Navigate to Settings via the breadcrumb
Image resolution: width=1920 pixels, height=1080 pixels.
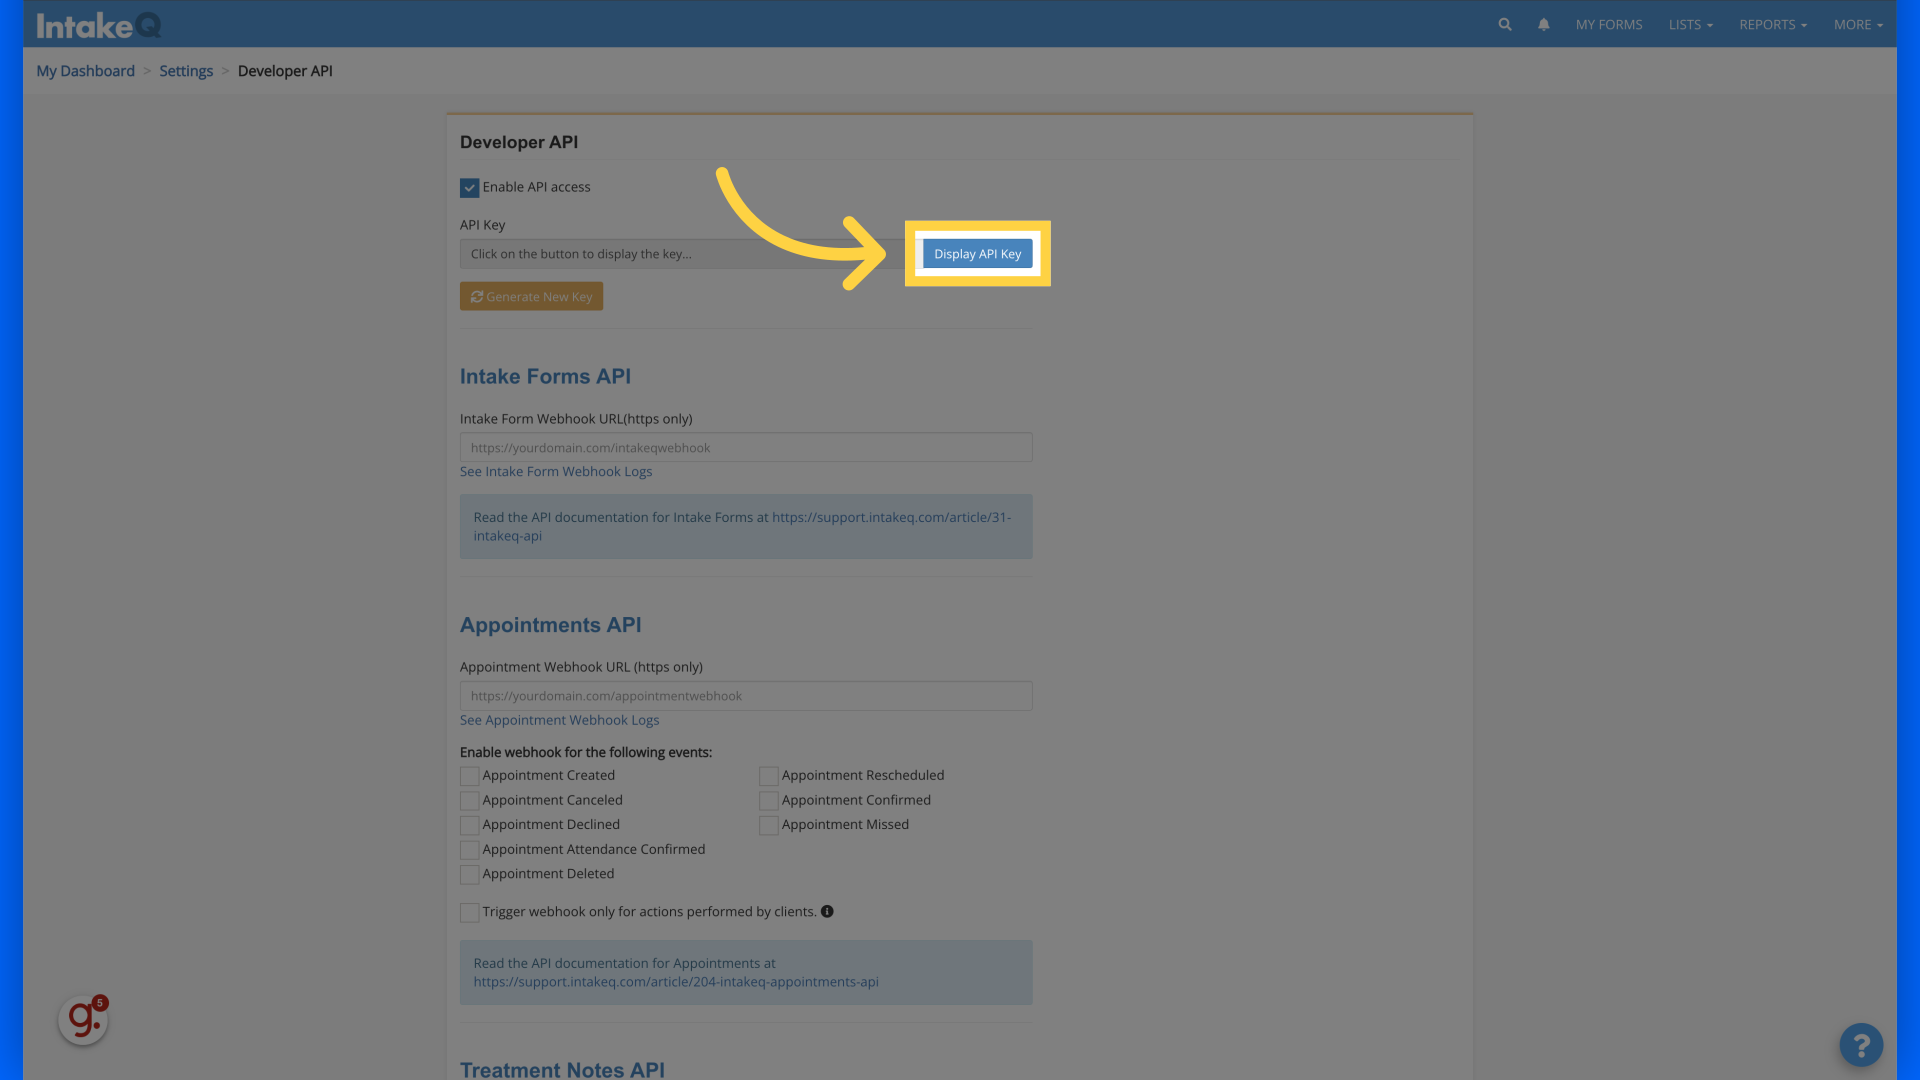pyautogui.click(x=186, y=70)
